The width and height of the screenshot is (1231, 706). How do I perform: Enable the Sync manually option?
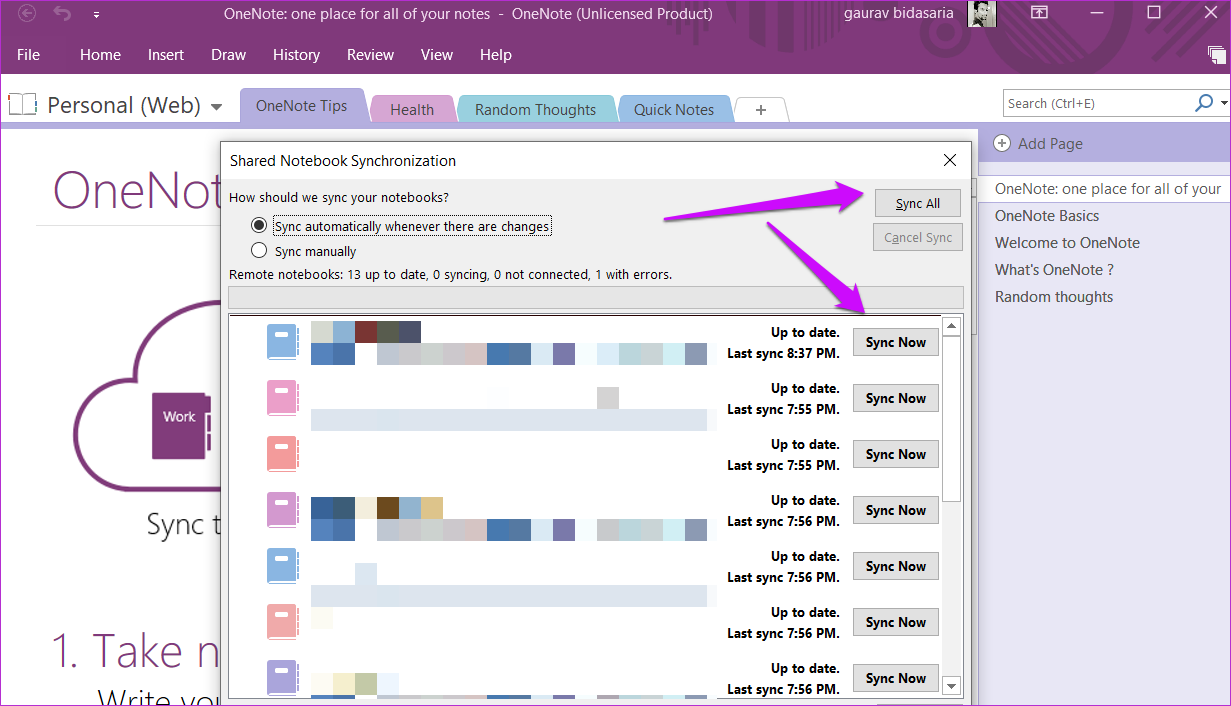pyautogui.click(x=259, y=251)
